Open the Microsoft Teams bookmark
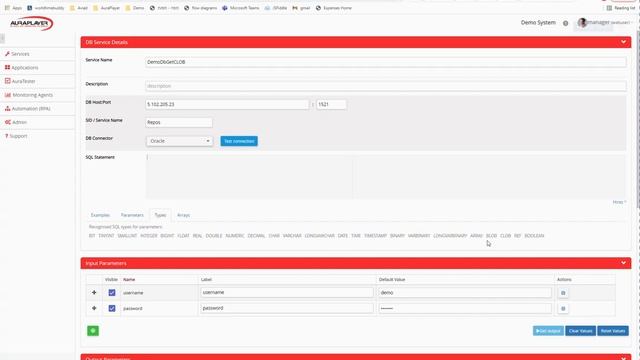The height and width of the screenshot is (360, 640). coord(241,8)
